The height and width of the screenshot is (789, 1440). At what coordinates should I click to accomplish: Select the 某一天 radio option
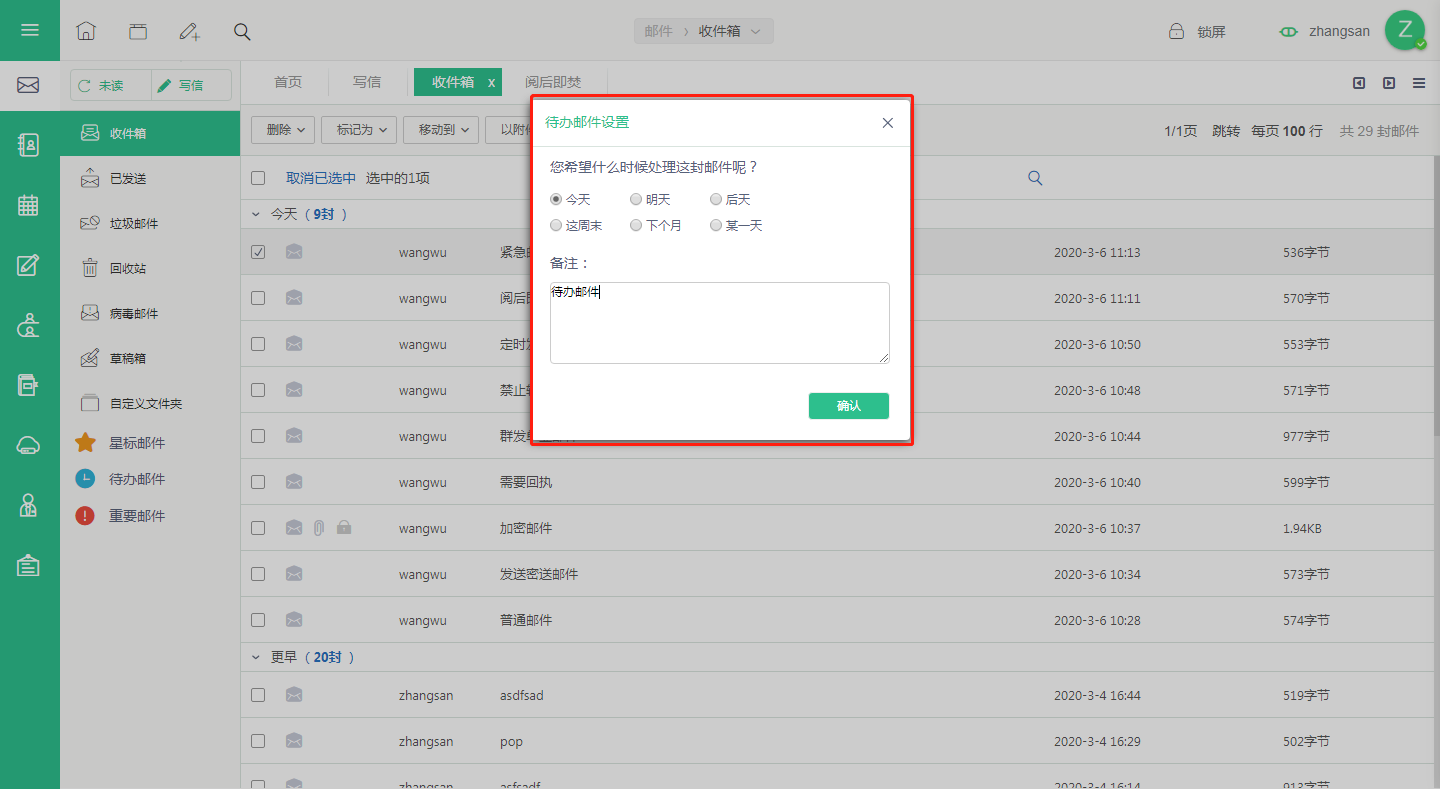[x=716, y=225]
